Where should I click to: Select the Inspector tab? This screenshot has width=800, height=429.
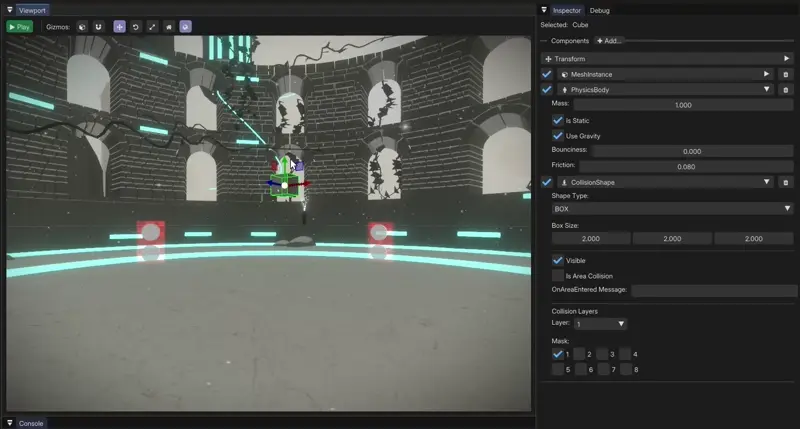coord(566,10)
